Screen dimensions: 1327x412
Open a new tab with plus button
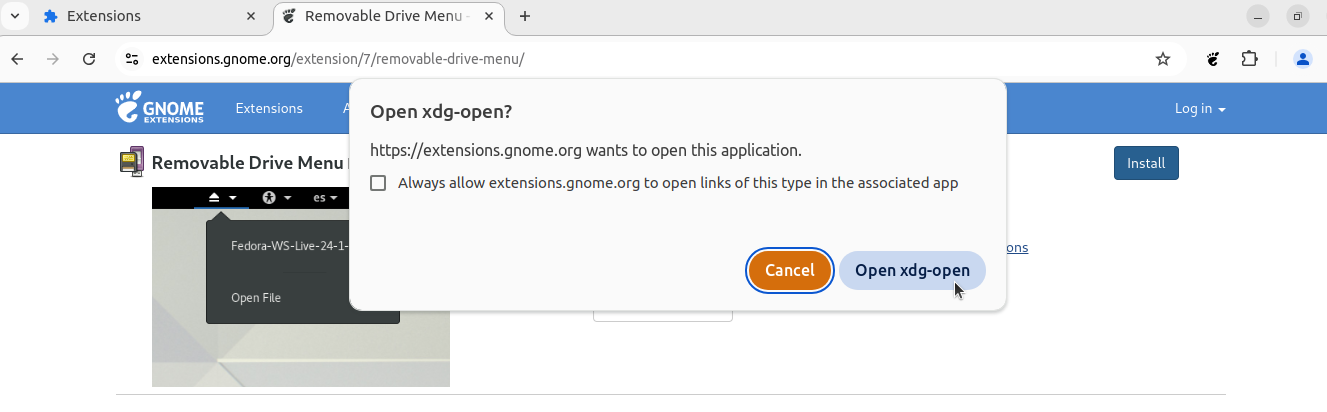525,16
